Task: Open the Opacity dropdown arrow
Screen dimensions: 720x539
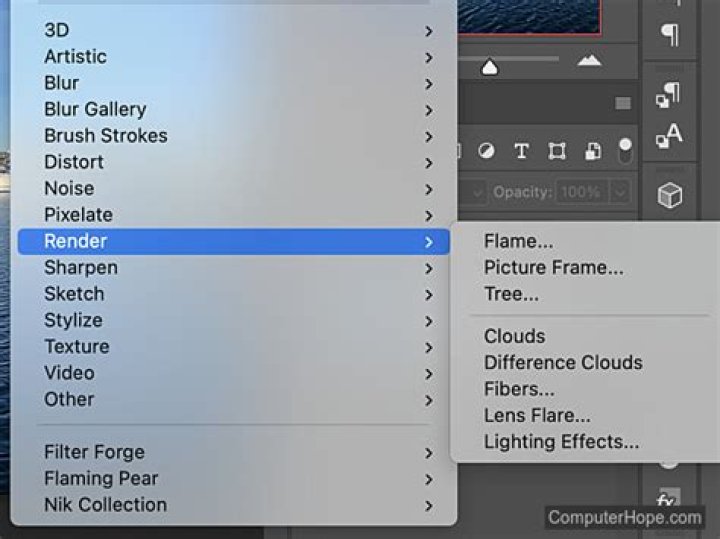Action: pyautogui.click(x=621, y=191)
